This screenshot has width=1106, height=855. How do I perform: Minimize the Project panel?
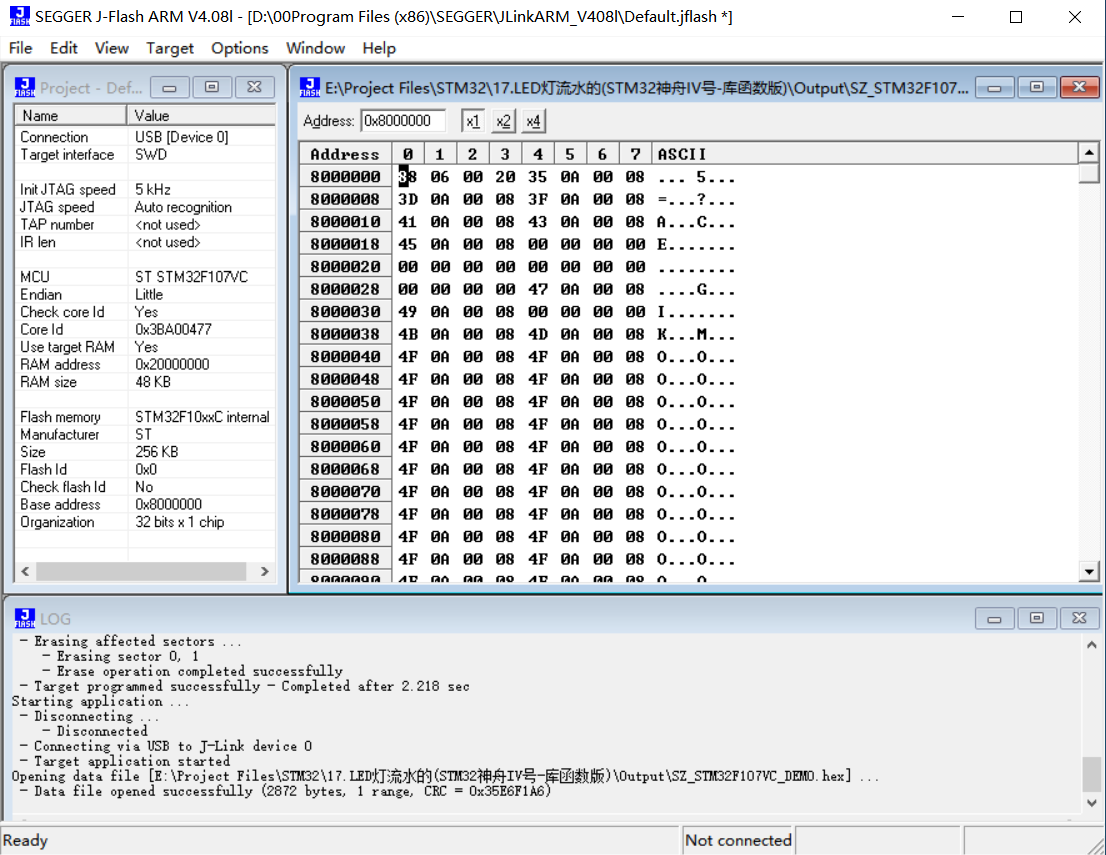pyautogui.click(x=169, y=87)
